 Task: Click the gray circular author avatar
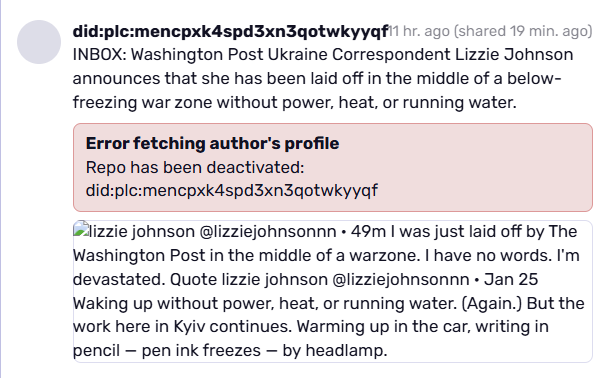point(39,42)
